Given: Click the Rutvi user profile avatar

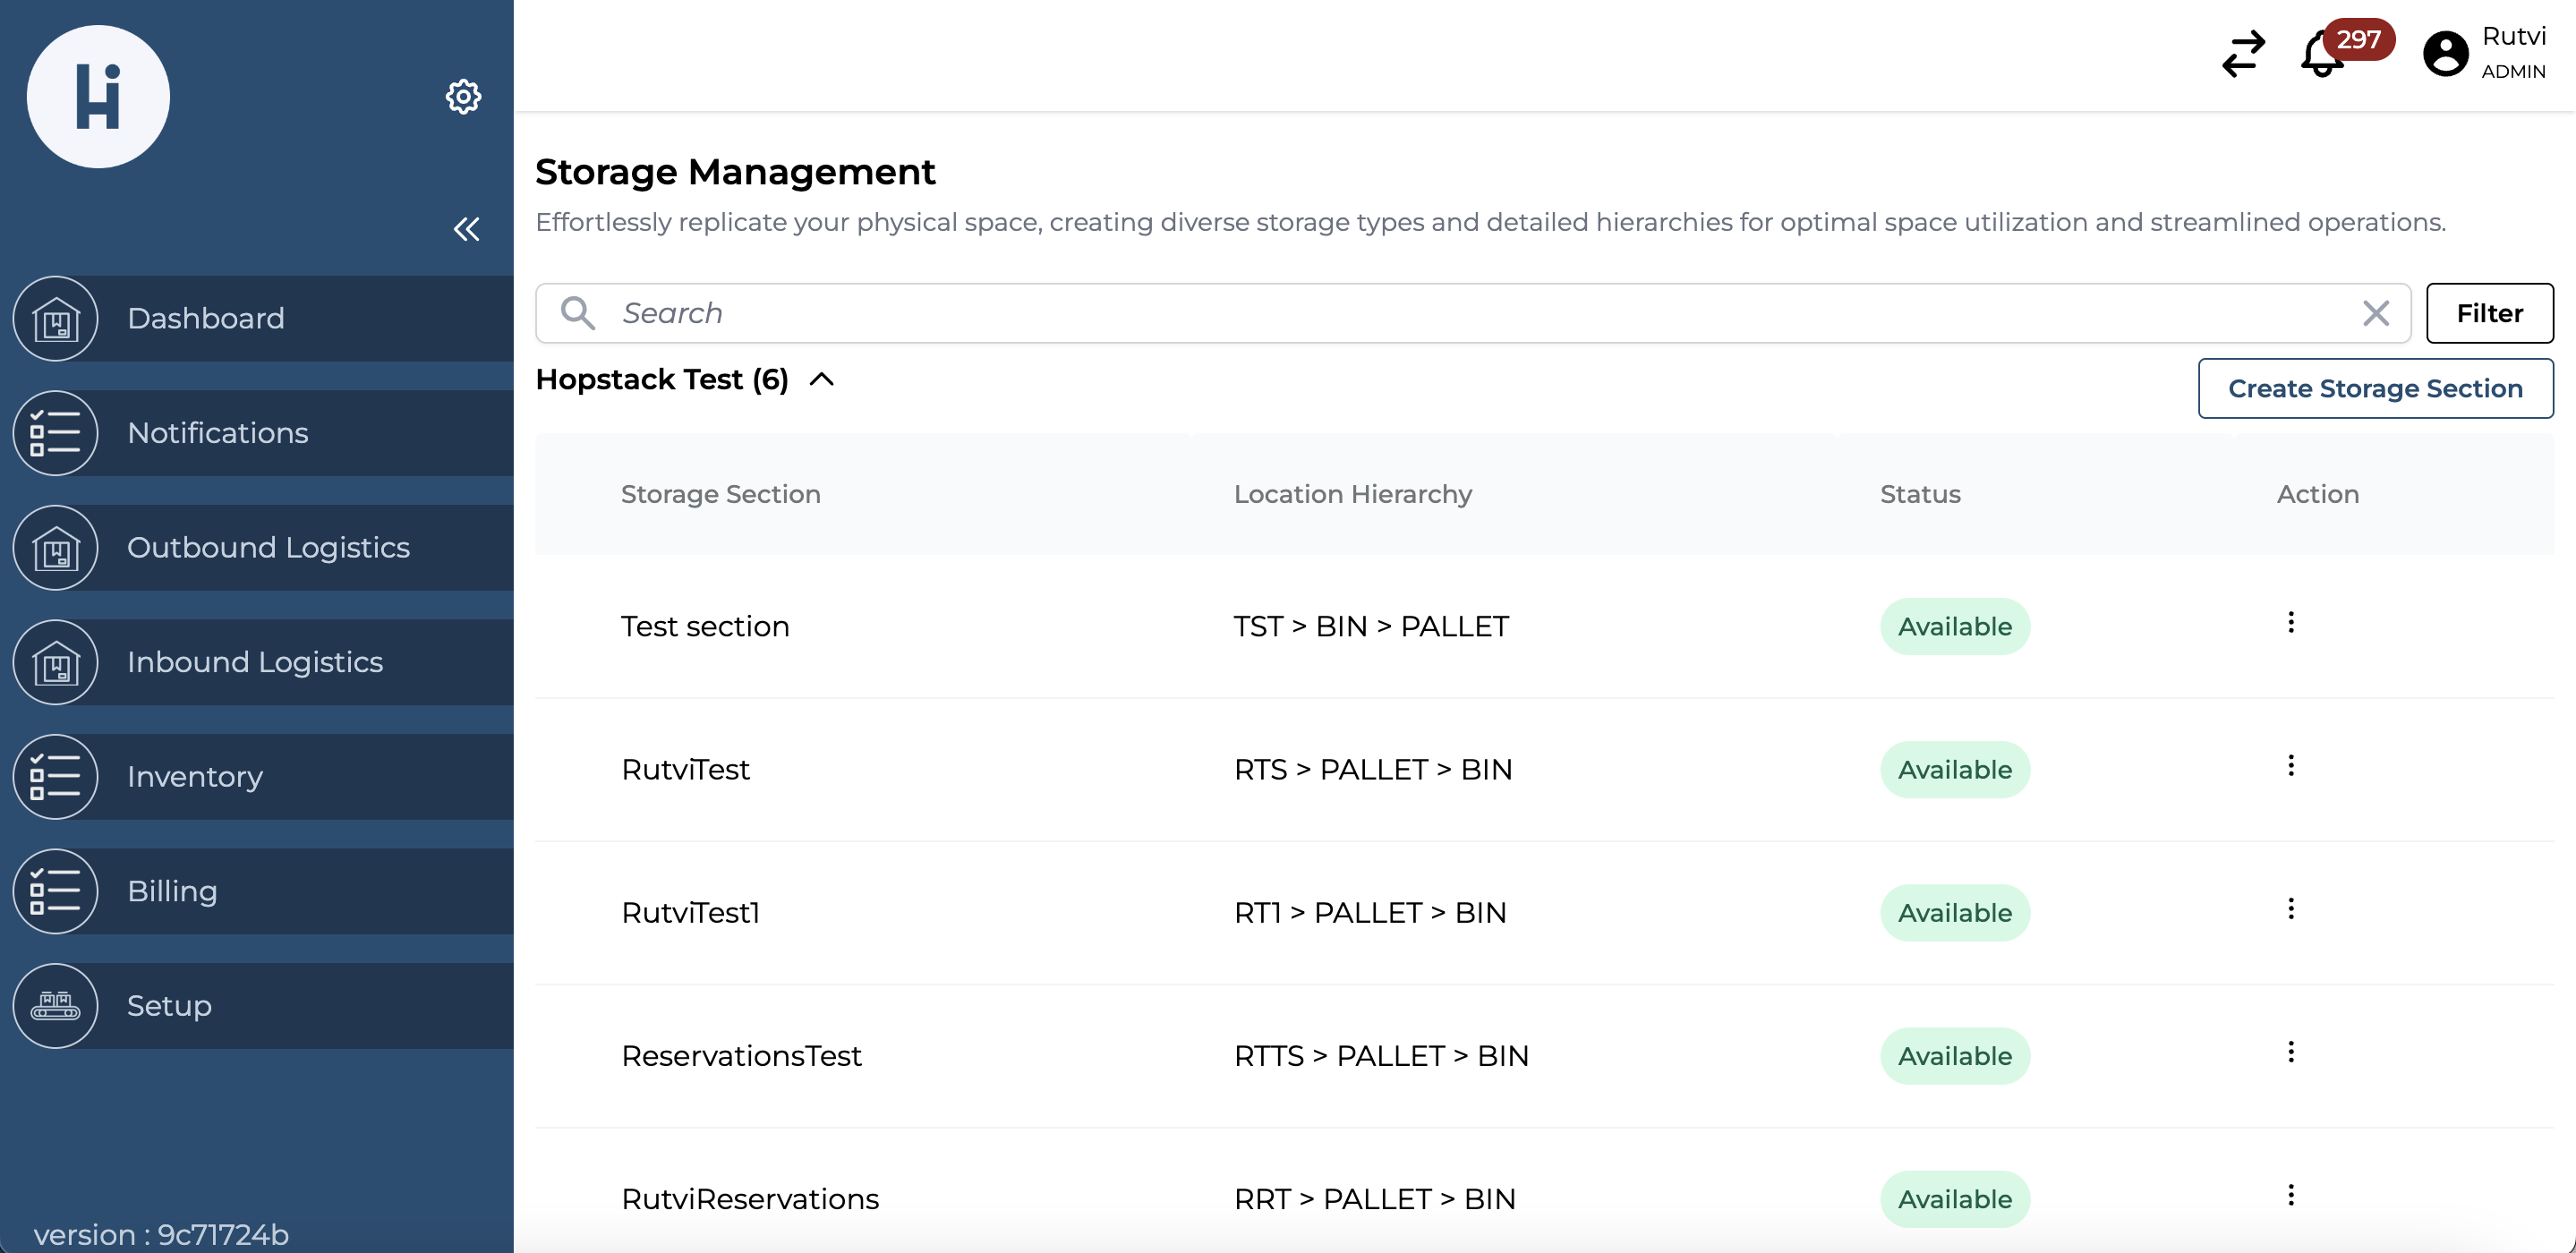Looking at the screenshot, I should [2445, 54].
